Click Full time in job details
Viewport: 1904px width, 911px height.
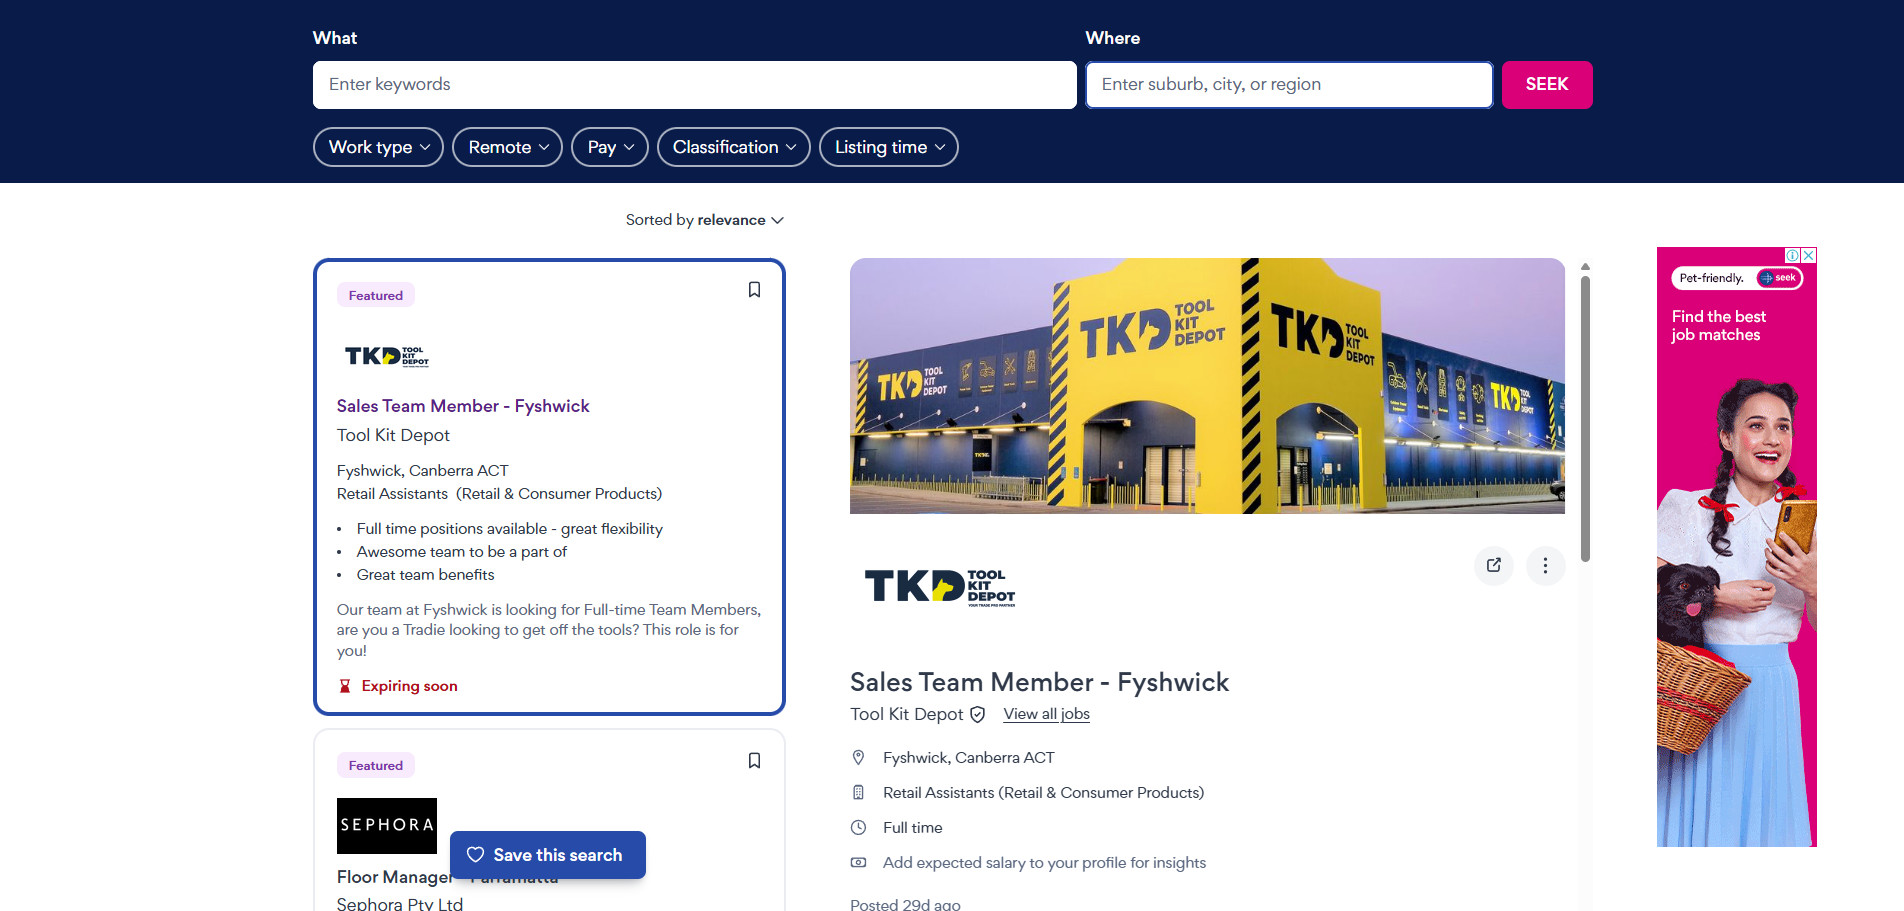[x=912, y=828]
